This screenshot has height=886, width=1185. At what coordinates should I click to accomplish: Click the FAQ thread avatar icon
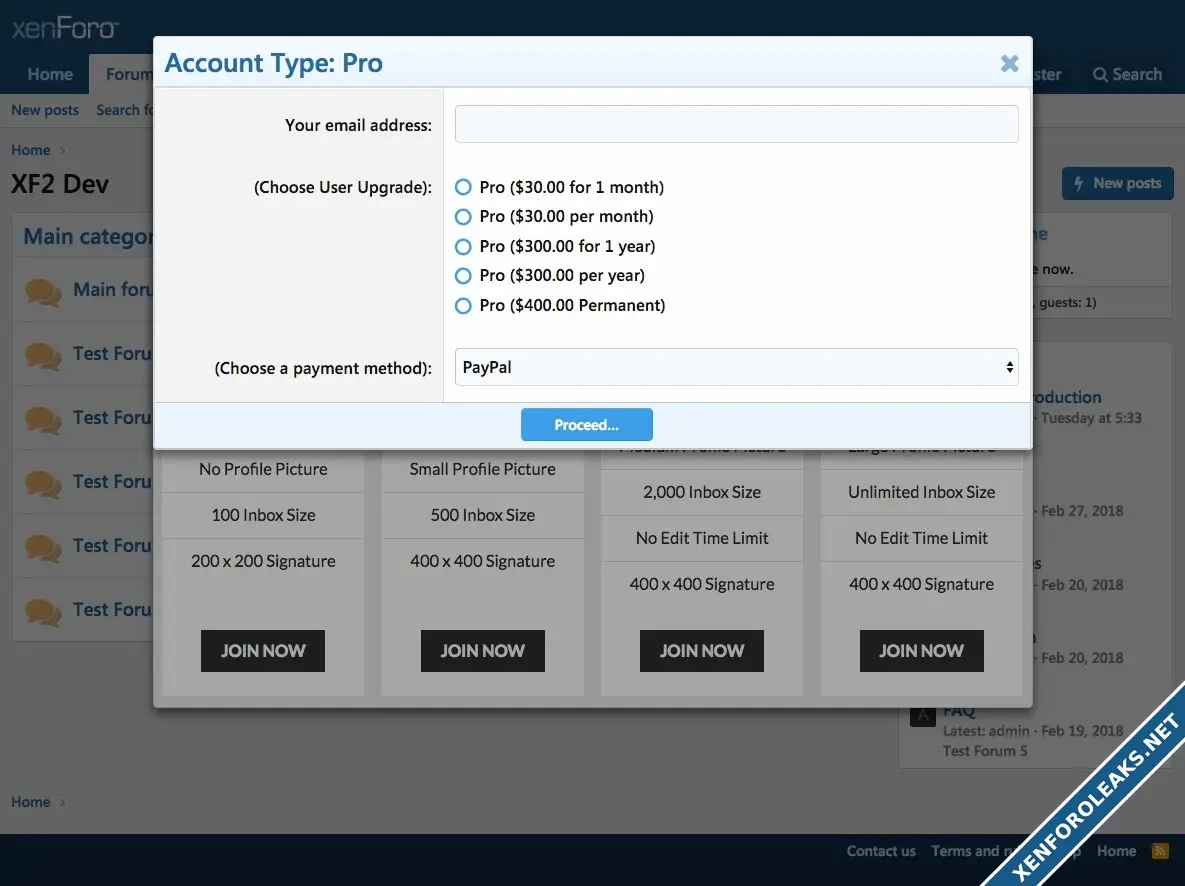coord(922,715)
